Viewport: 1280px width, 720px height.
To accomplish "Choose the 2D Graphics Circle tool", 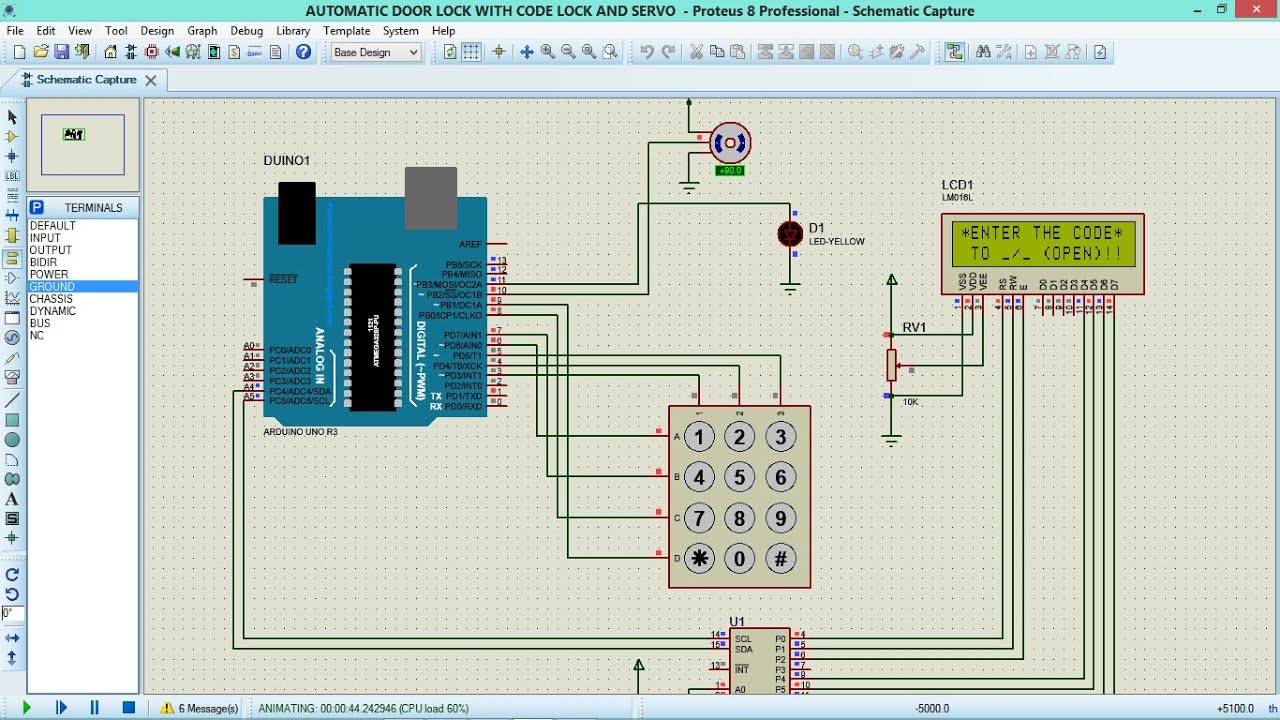I will [12, 439].
